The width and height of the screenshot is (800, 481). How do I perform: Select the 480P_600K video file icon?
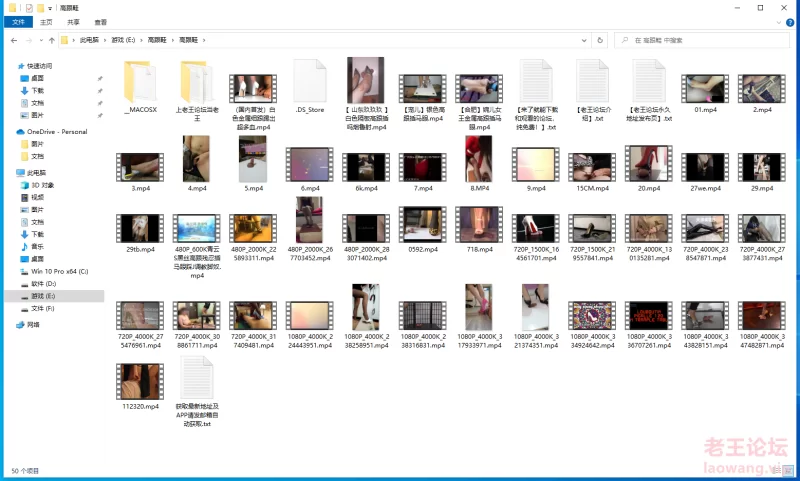tap(196, 228)
